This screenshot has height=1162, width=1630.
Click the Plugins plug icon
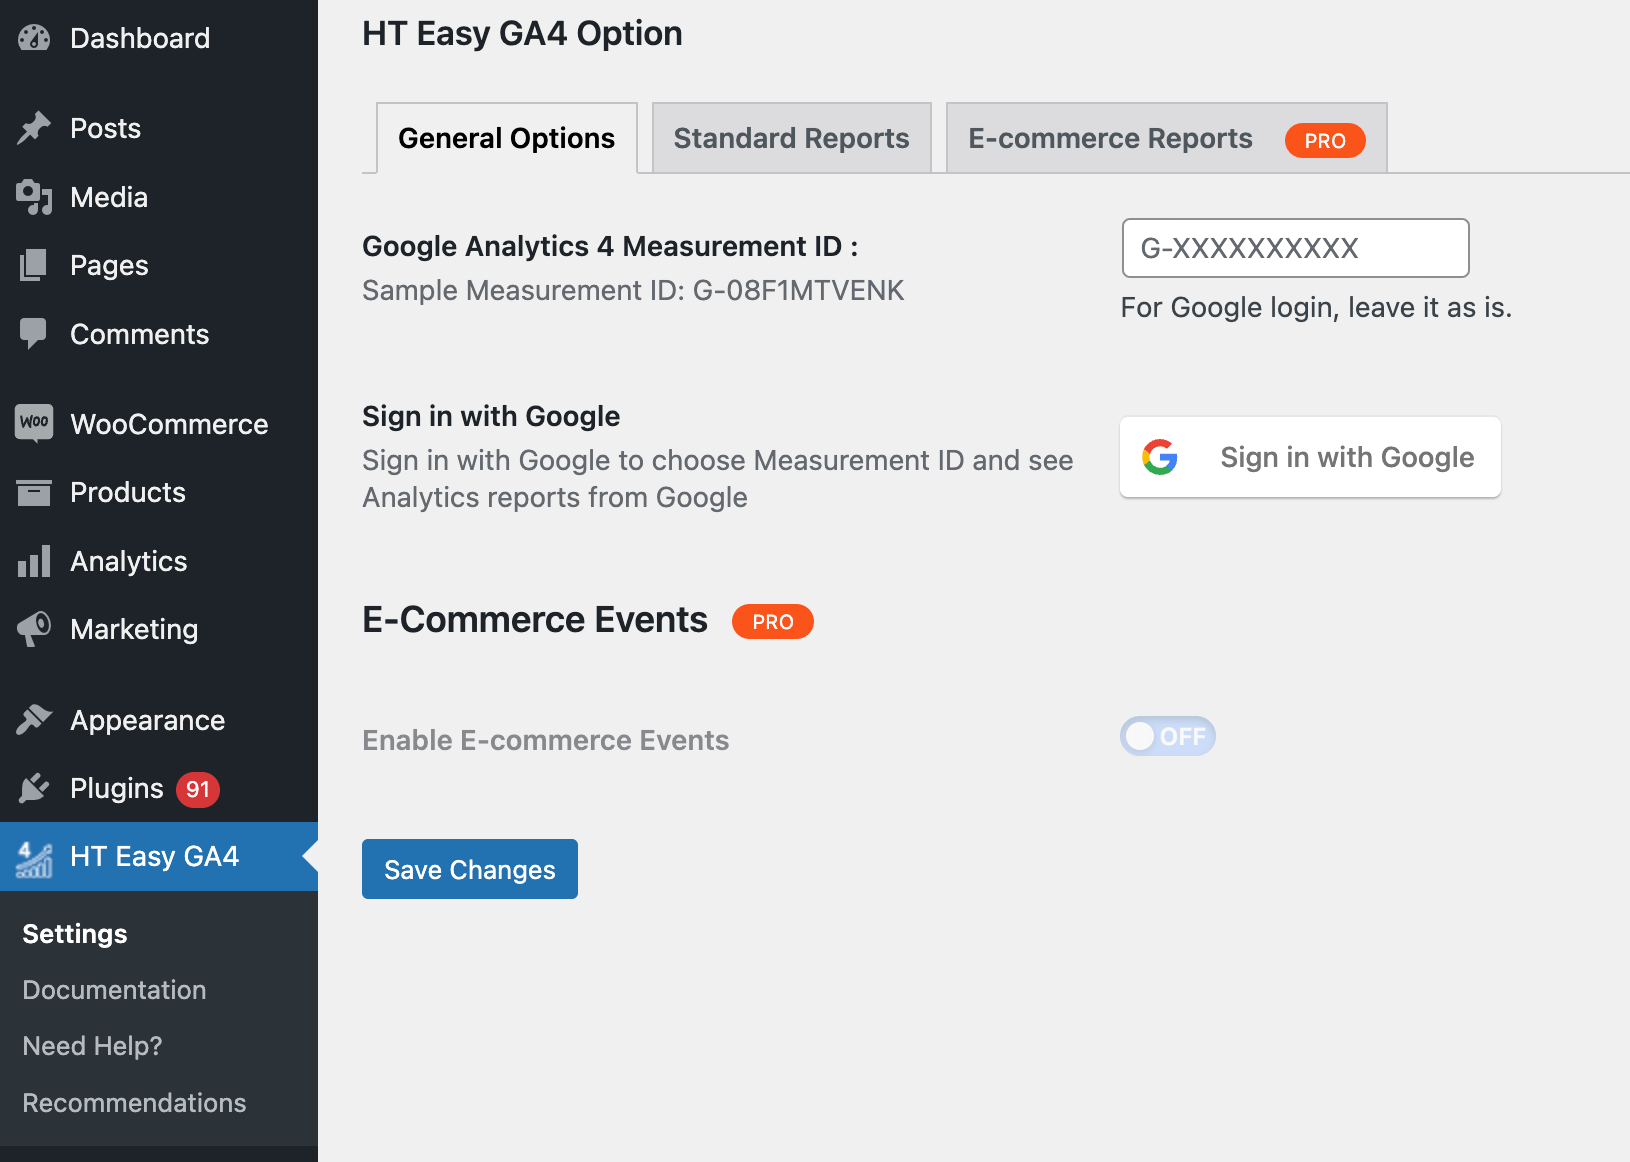pyautogui.click(x=34, y=788)
